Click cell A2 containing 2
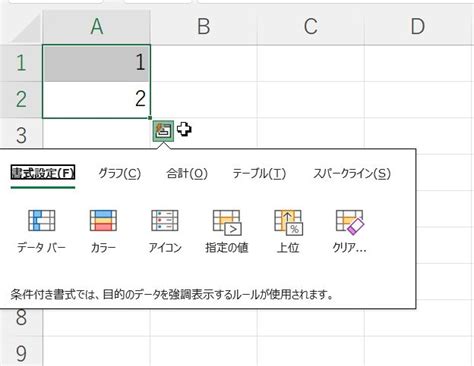 pos(97,99)
